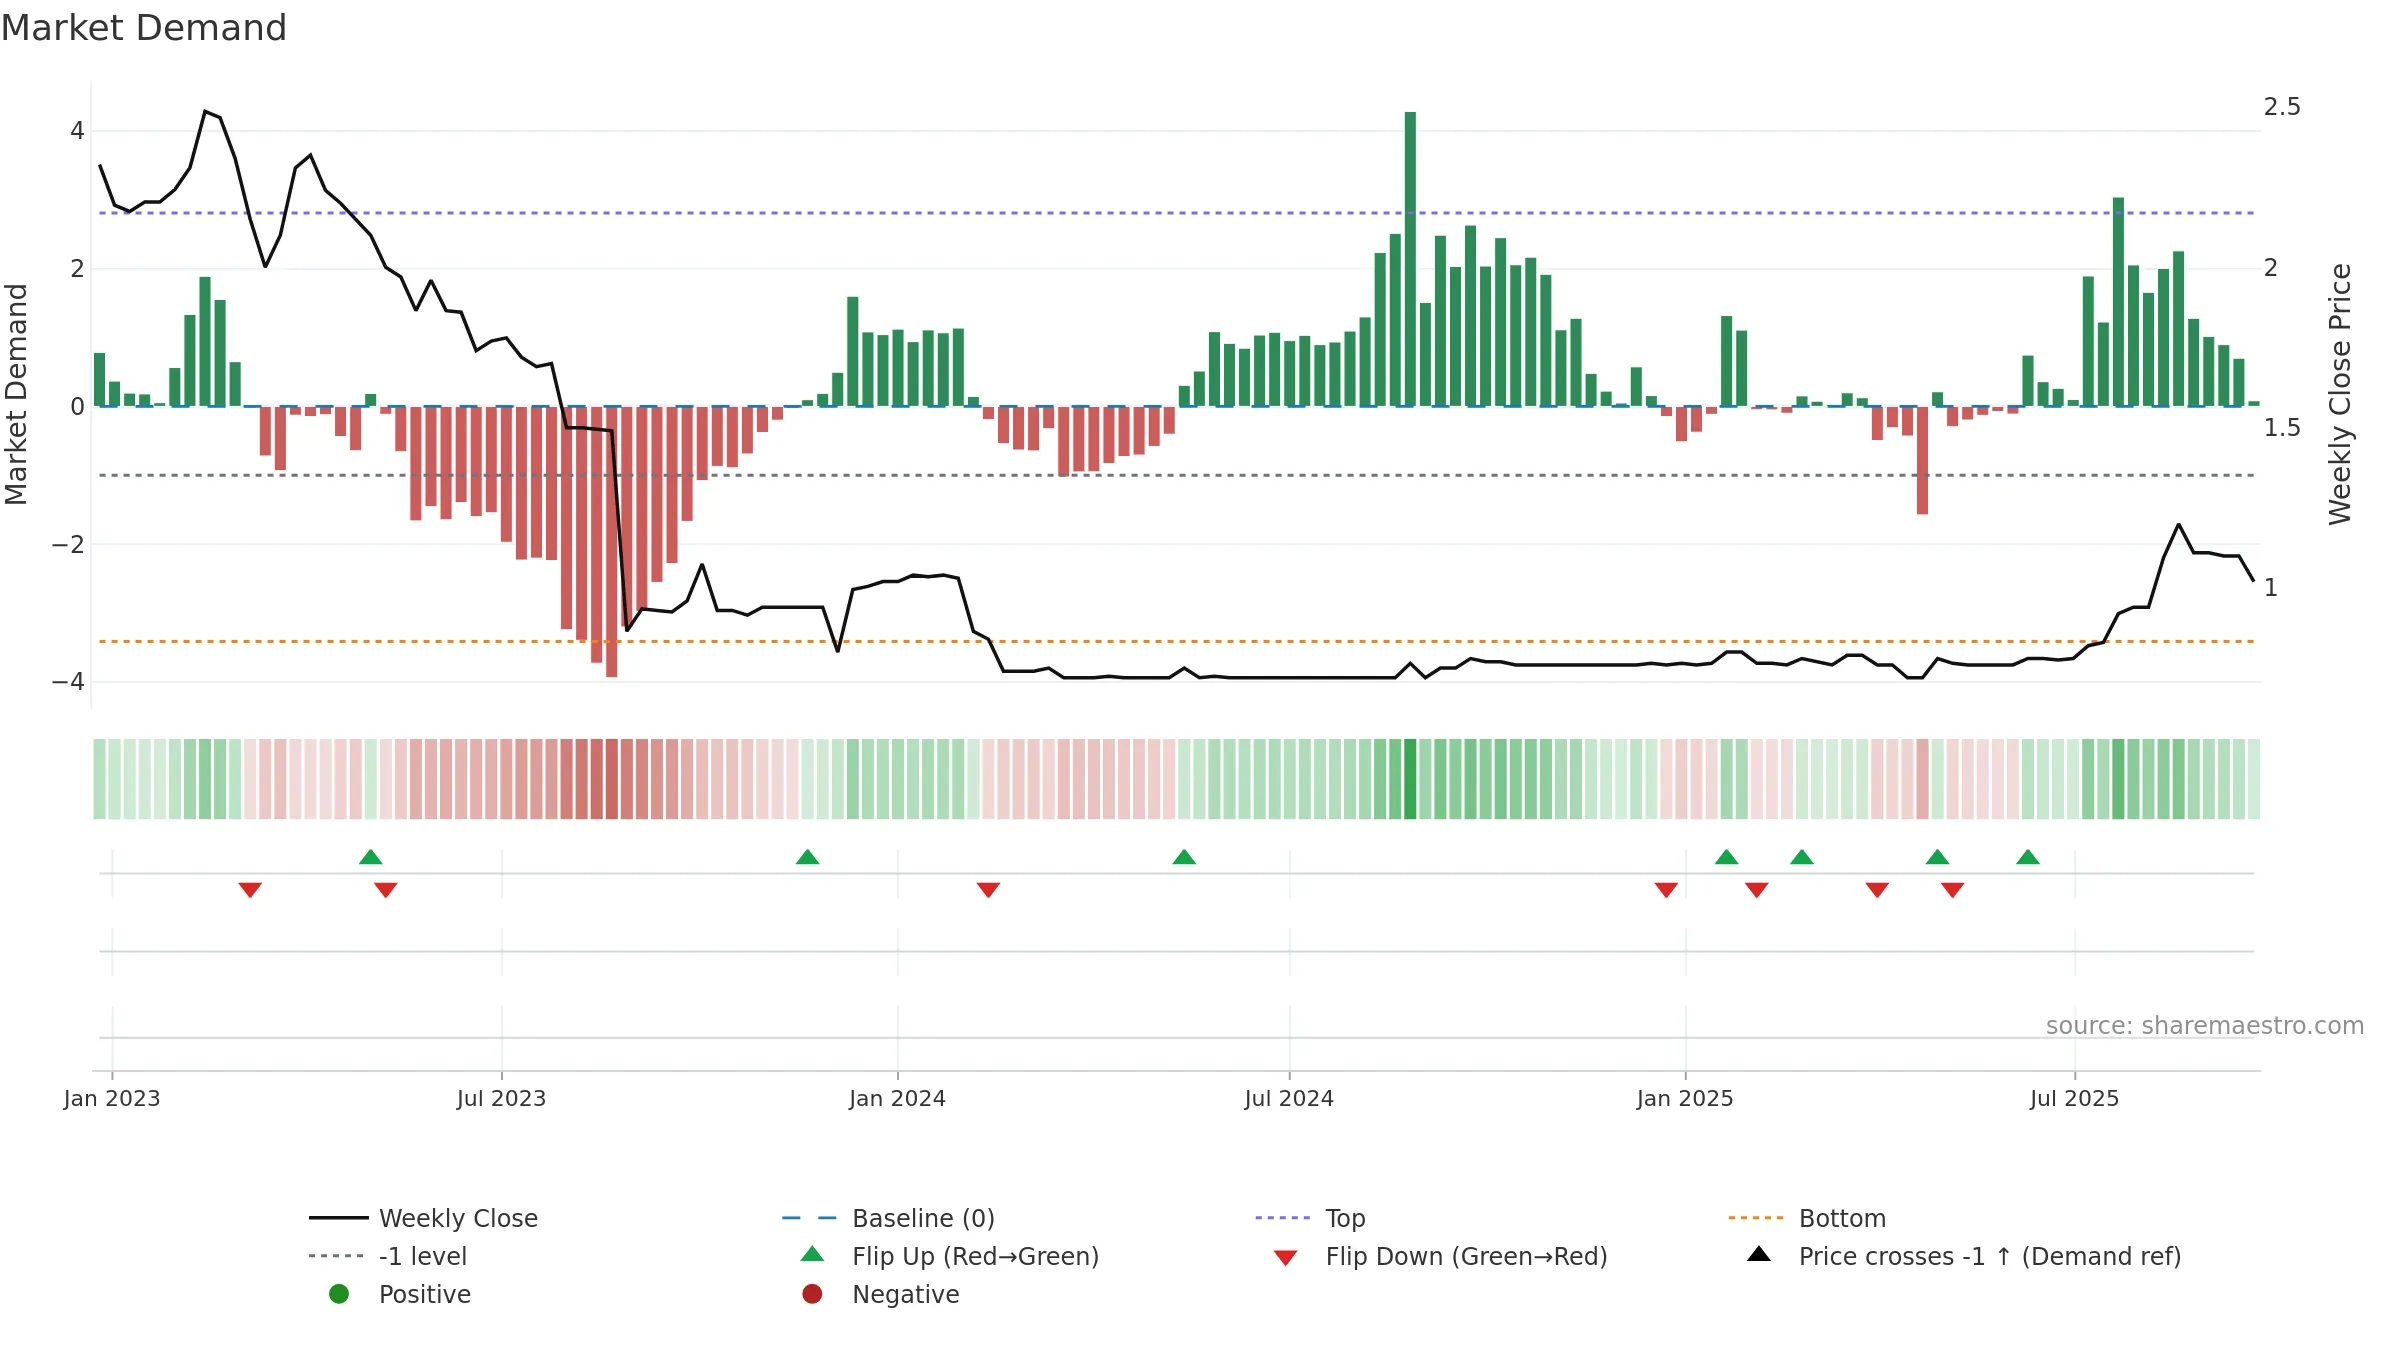Click the source: sharemaestro.com text
Image resolution: width=2400 pixels, height=1350 pixels.
[2205, 1025]
